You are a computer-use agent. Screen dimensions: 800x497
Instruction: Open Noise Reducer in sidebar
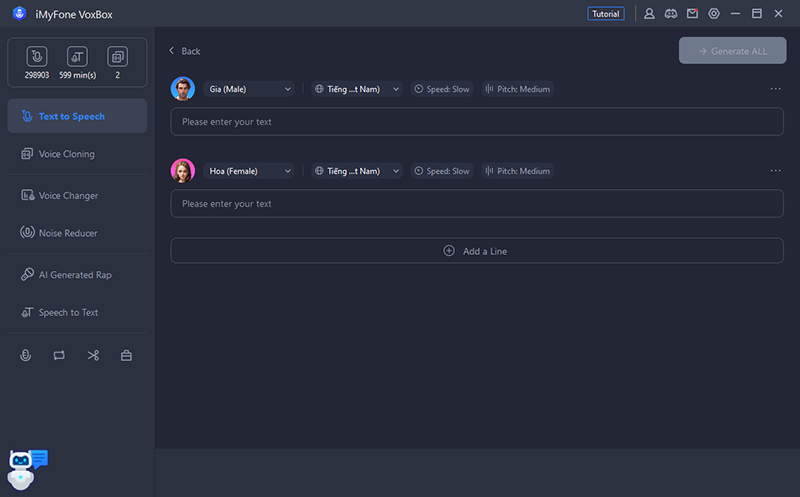77,233
